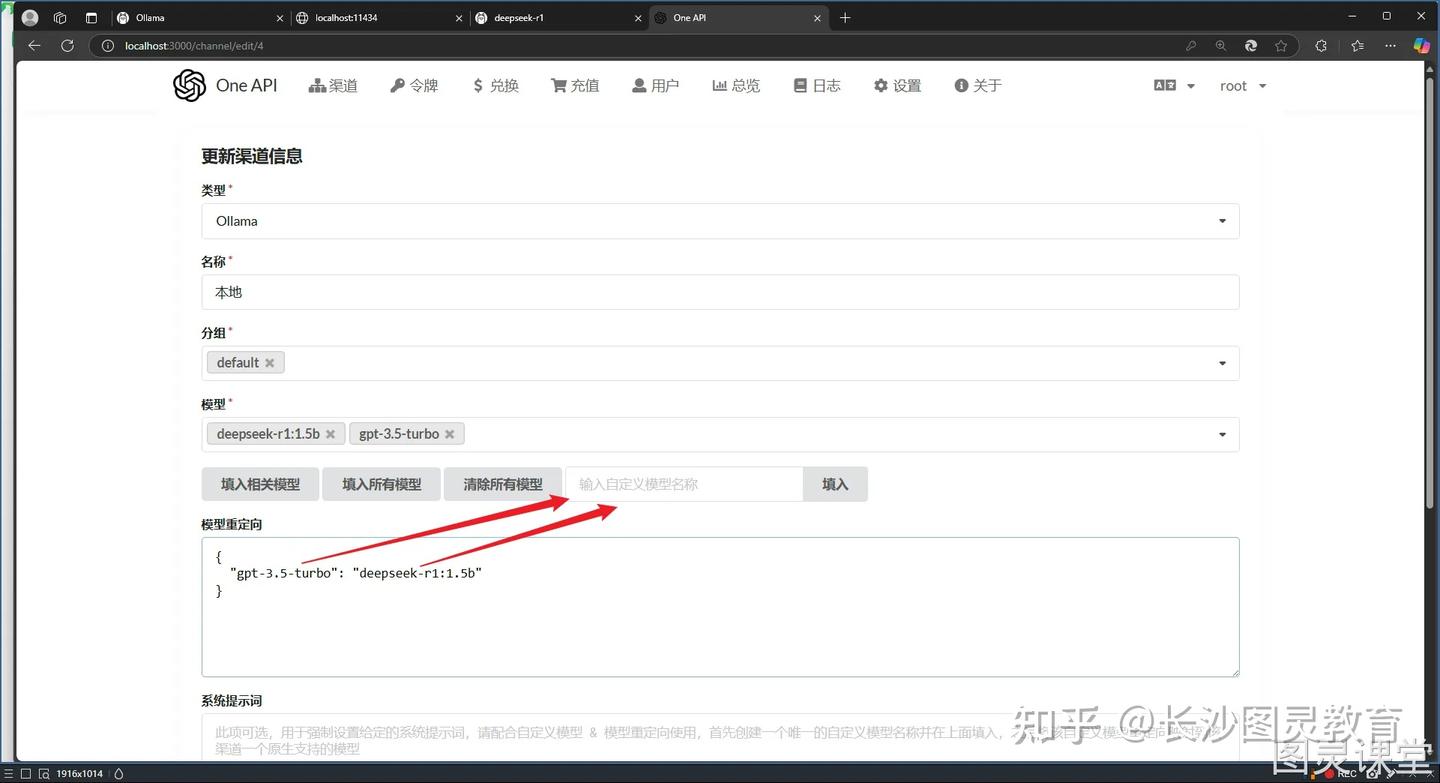Open the 用户 users page

655,85
